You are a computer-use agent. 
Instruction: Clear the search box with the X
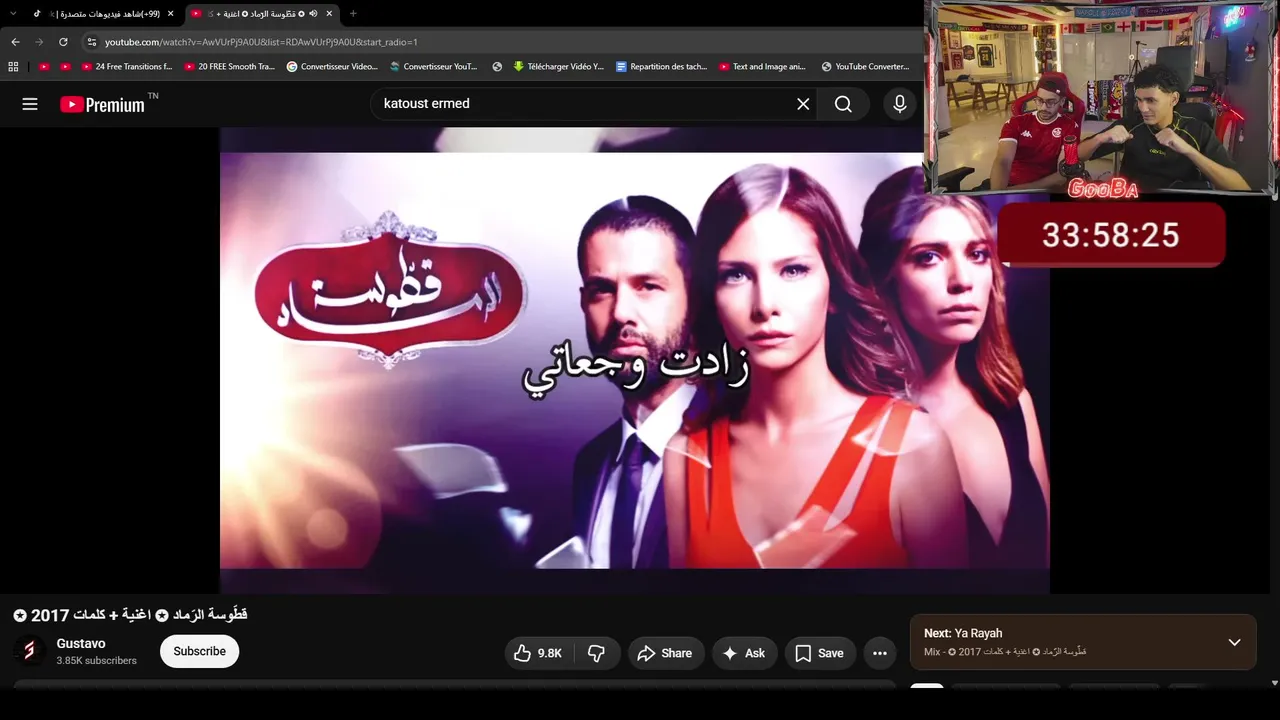[x=803, y=104]
